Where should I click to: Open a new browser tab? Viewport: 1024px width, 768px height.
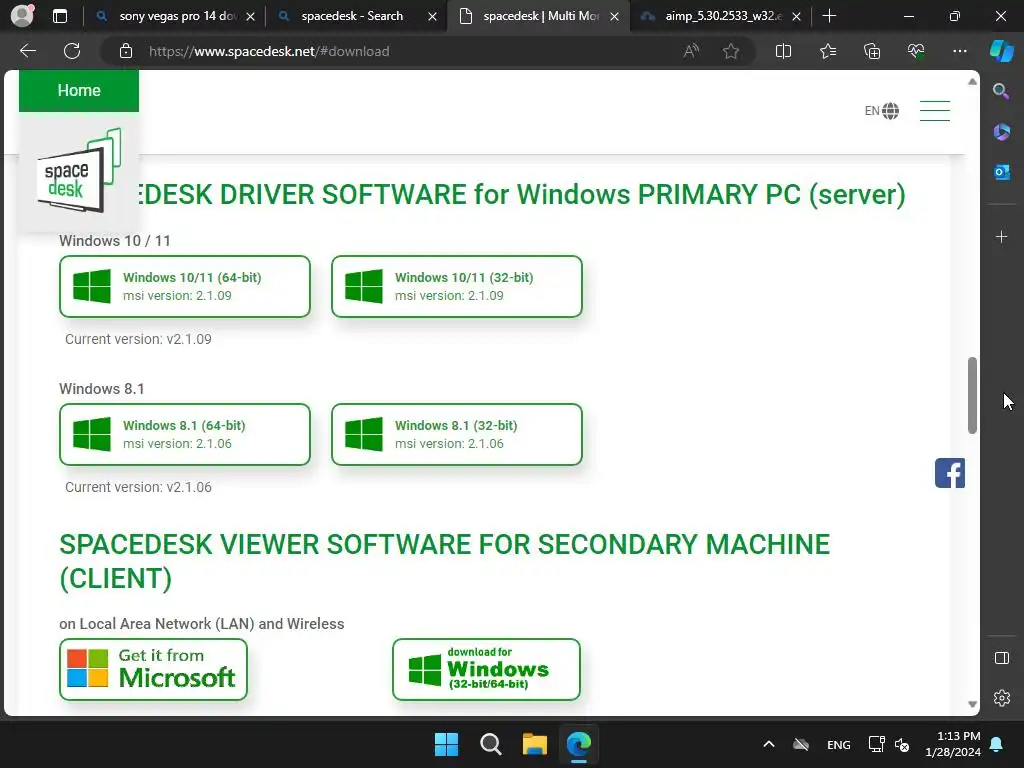click(x=829, y=16)
